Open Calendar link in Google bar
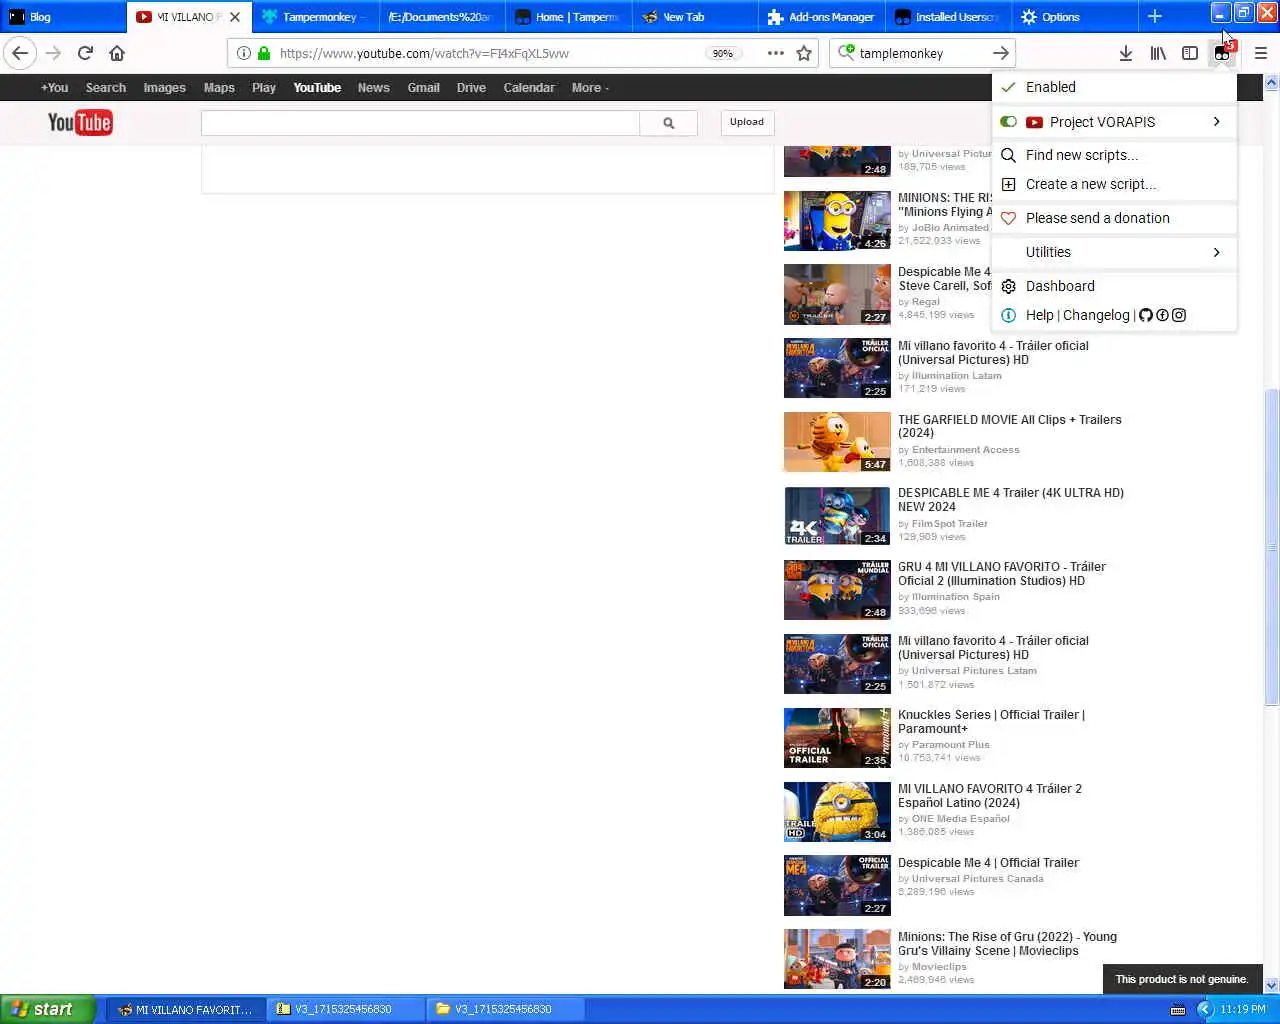This screenshot has width=1280, height=1024. point(529,88)
